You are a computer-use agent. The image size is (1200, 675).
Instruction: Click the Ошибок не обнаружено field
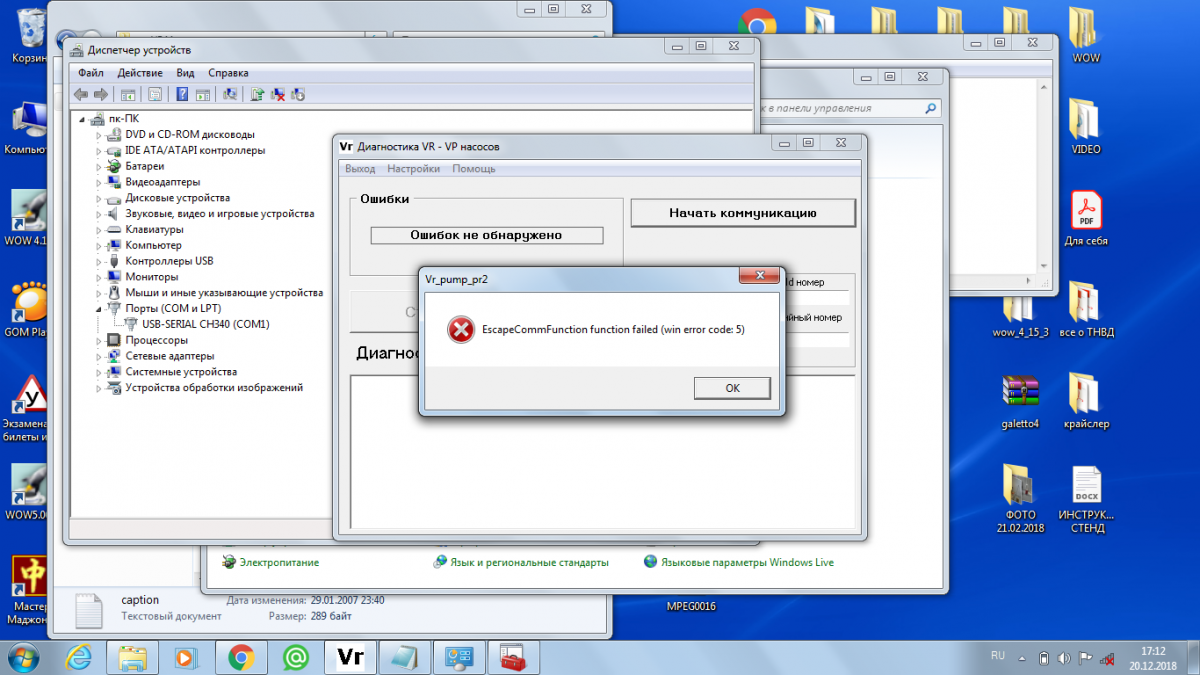pos(486,235)
